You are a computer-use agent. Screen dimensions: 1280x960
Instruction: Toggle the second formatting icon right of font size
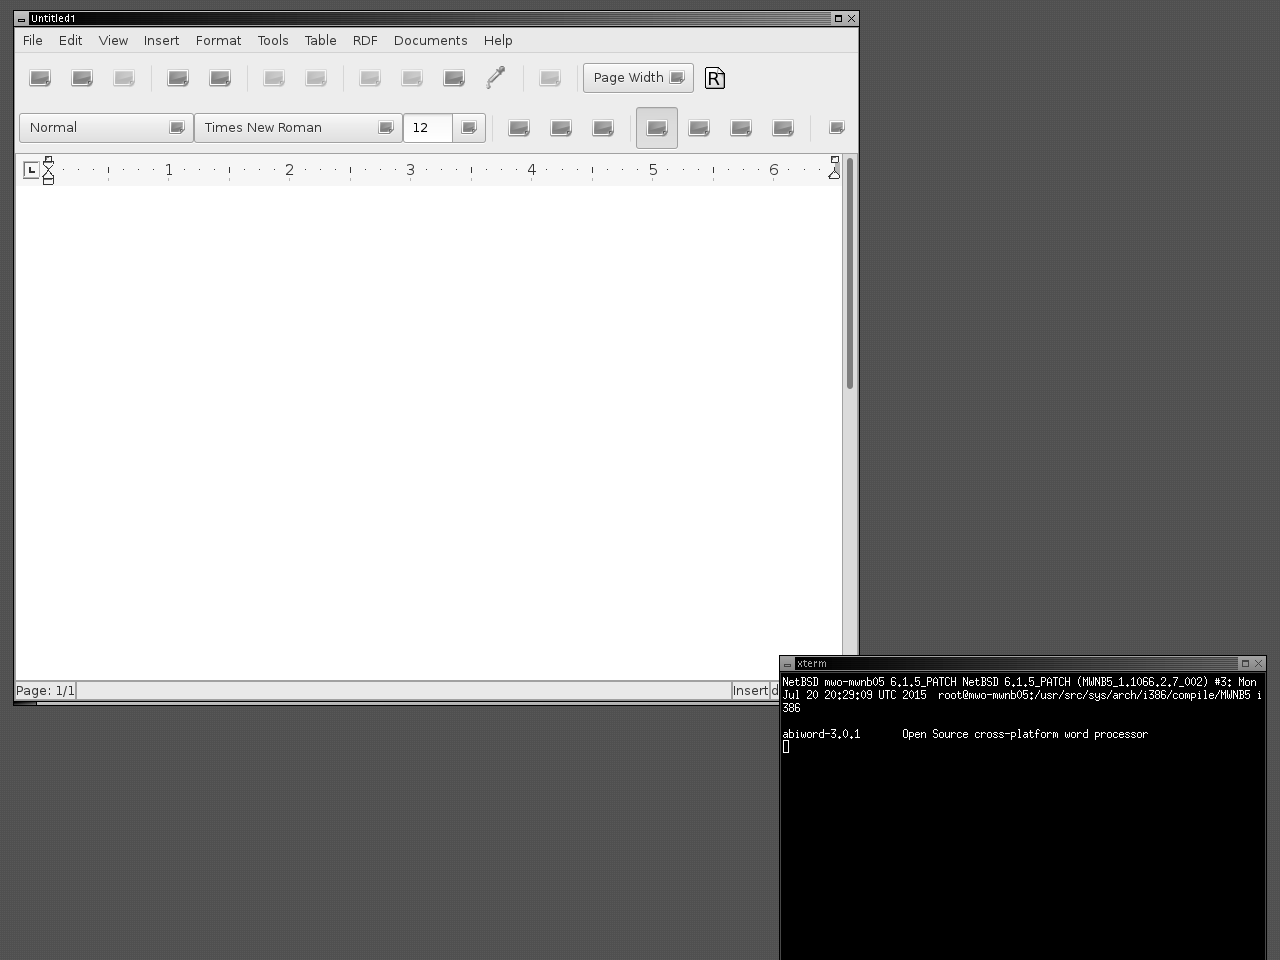pos(561,128)
